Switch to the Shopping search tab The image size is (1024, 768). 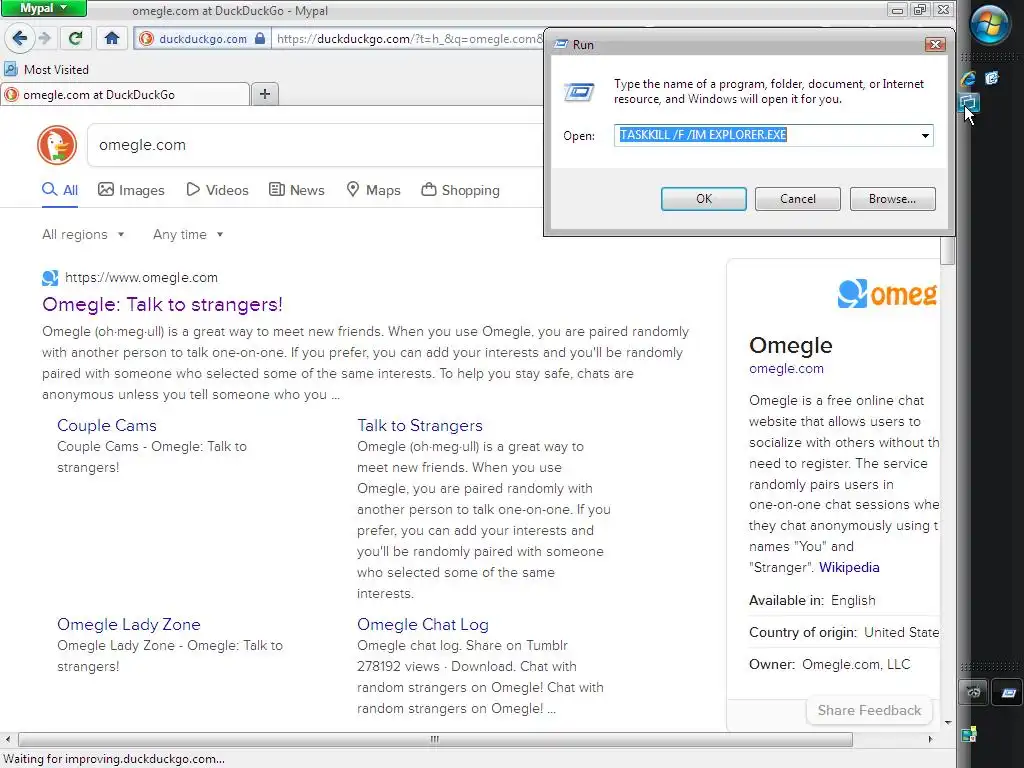(460, 190)
